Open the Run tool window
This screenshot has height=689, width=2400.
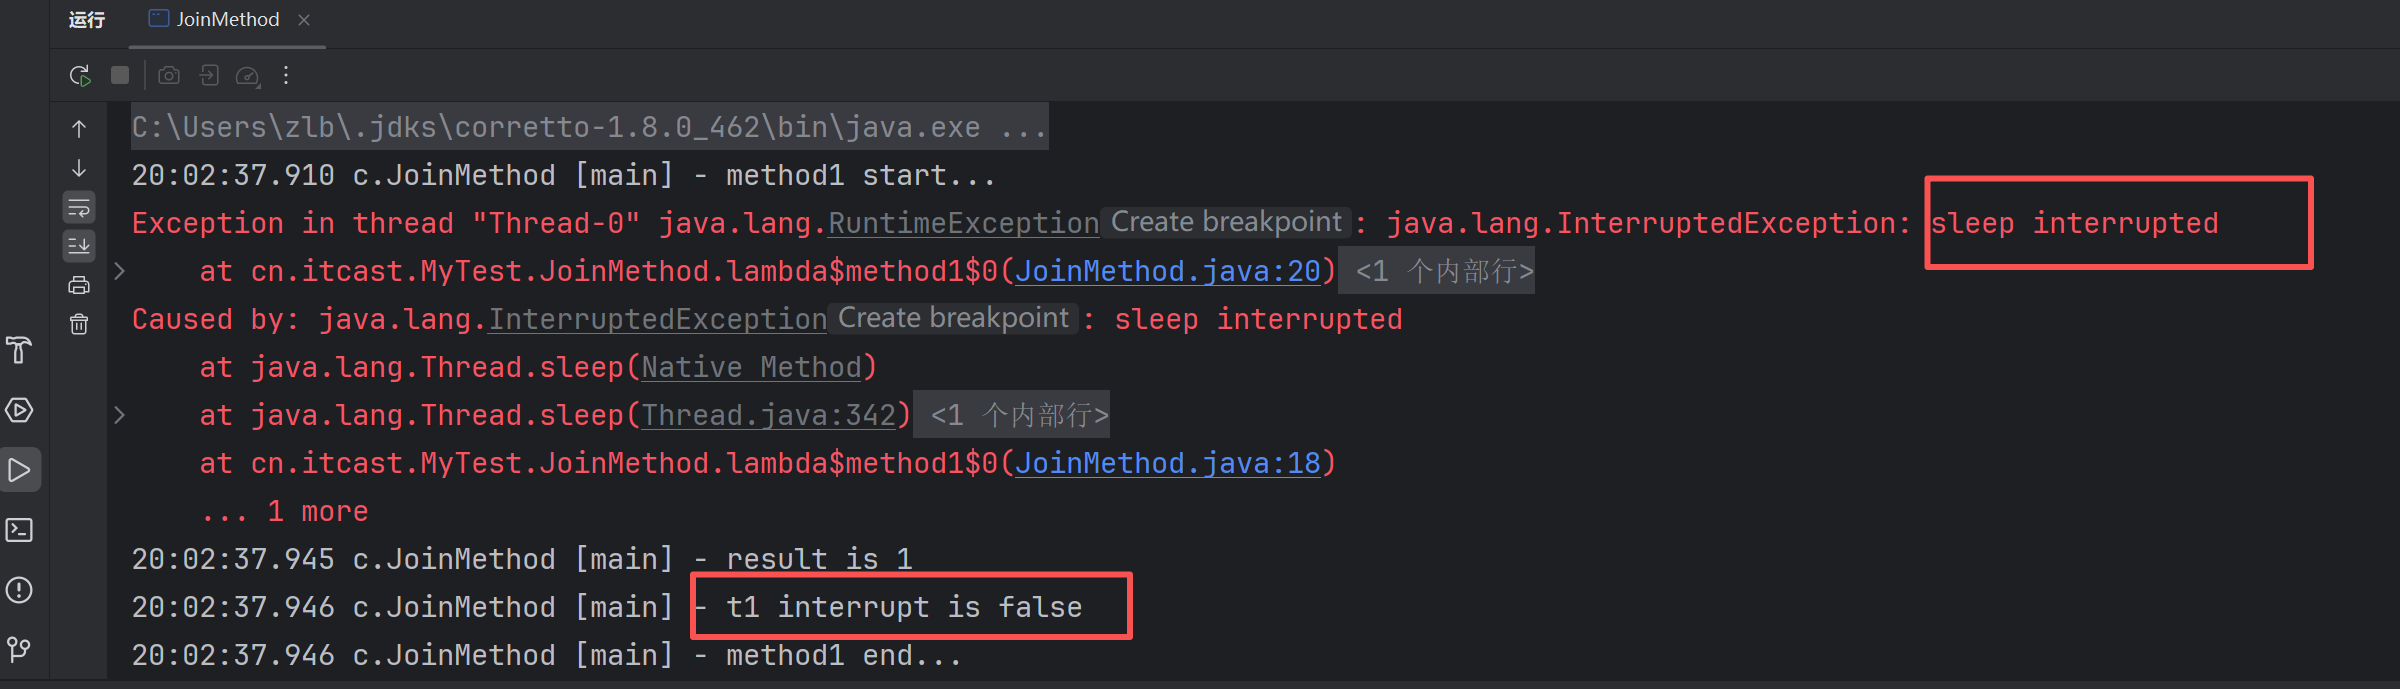20,469
